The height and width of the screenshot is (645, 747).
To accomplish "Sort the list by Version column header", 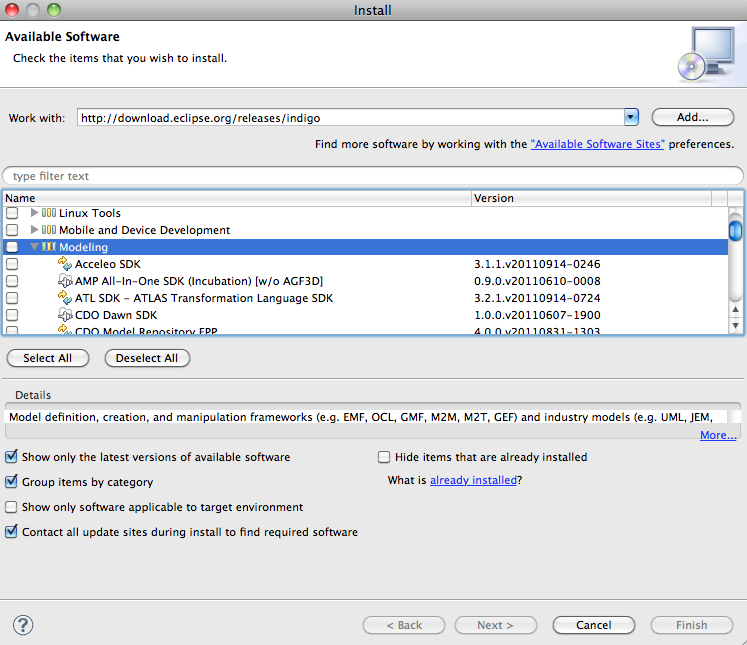I will coord(590,198).
